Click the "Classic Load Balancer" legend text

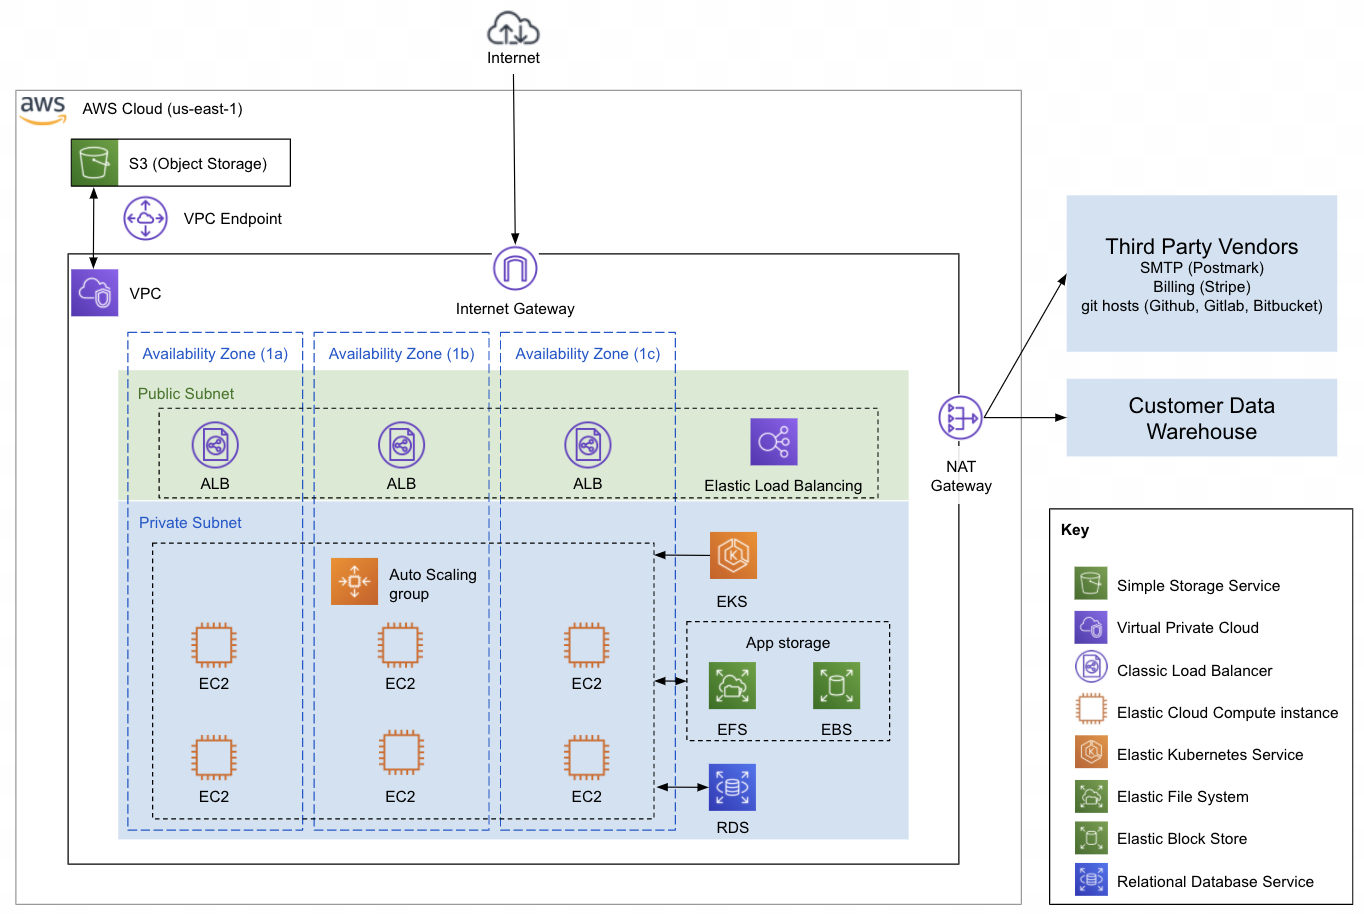(x=1195, y=671)
